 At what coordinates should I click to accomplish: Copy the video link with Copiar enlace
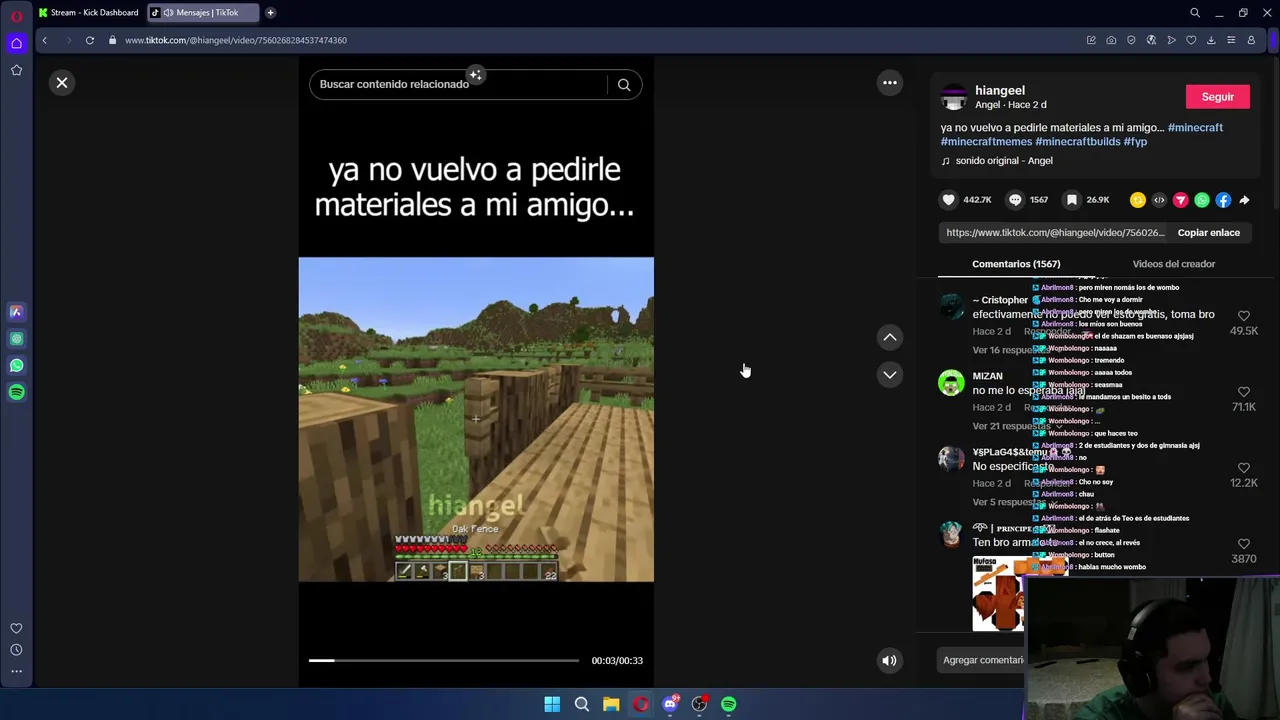click(x=1208, y=233)
